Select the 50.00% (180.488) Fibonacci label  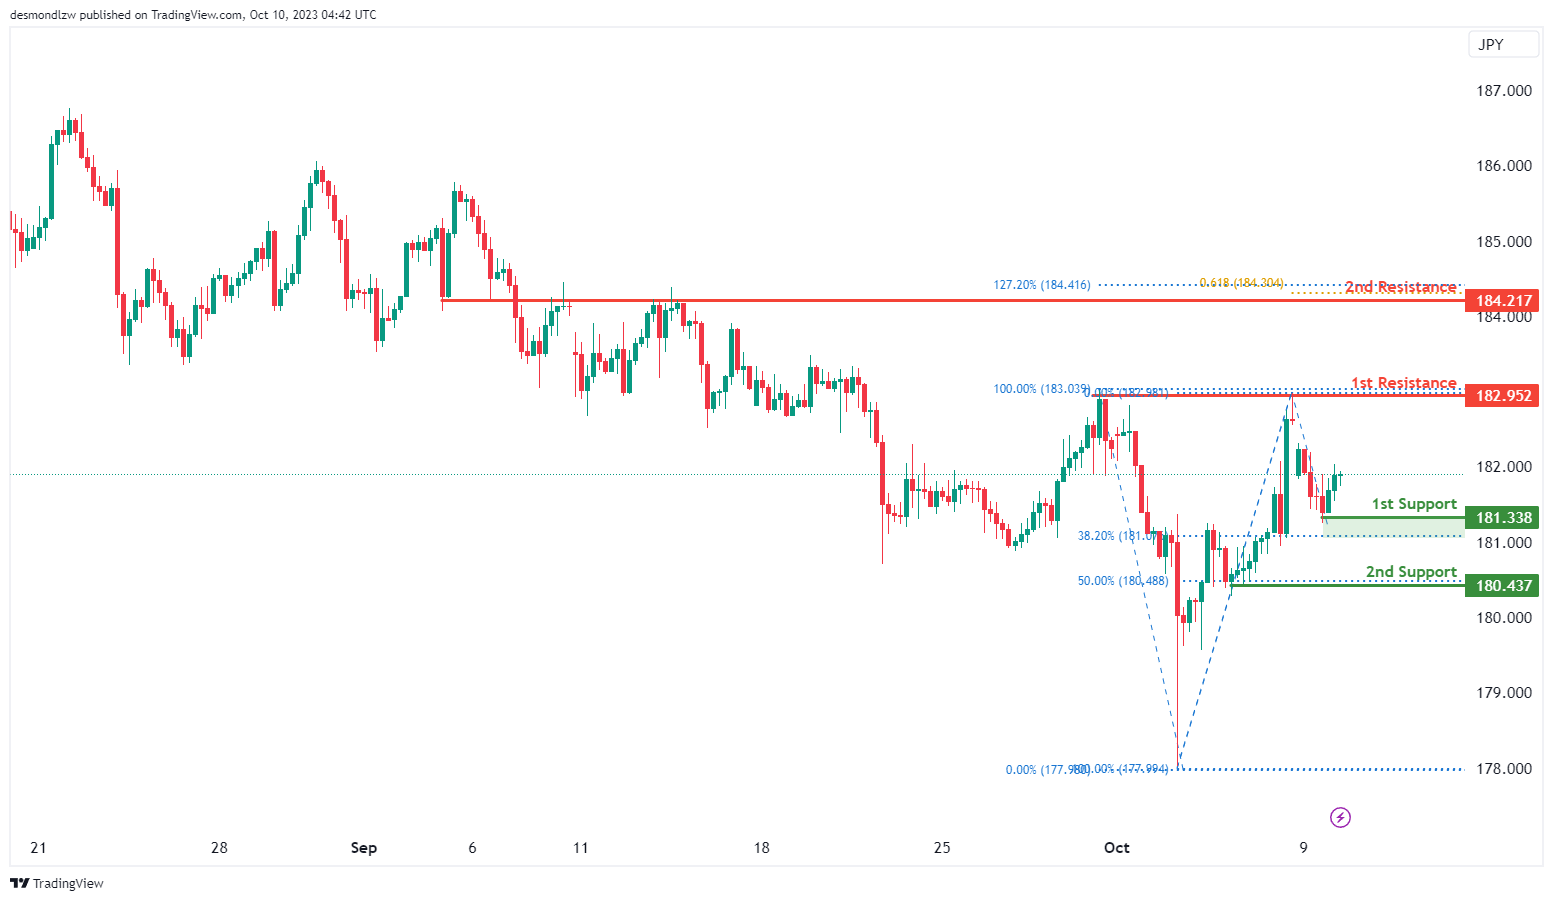coord(1122,581)
